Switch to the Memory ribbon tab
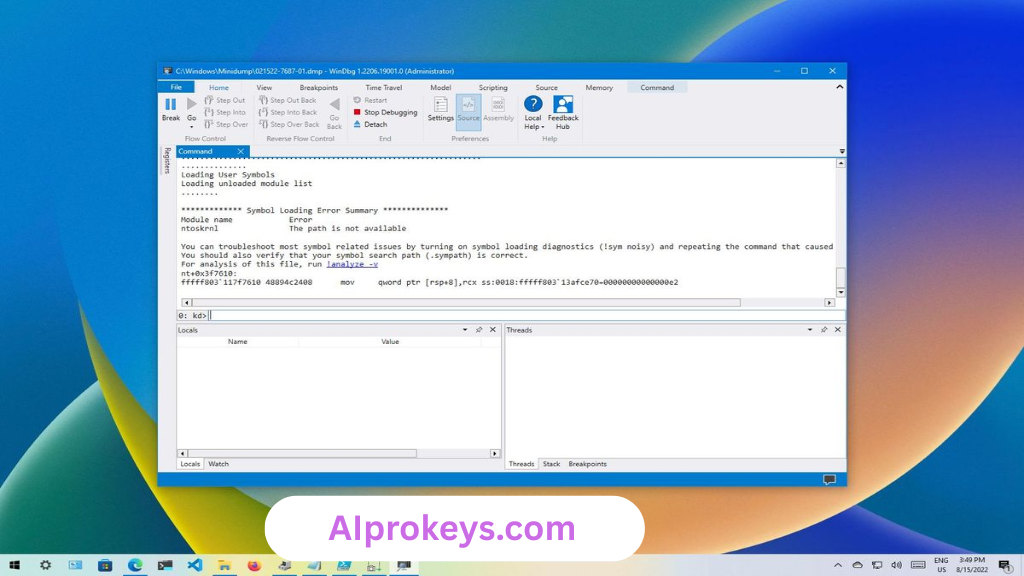The width and height of the screenshot is (1024, 576). pos(599,88)
